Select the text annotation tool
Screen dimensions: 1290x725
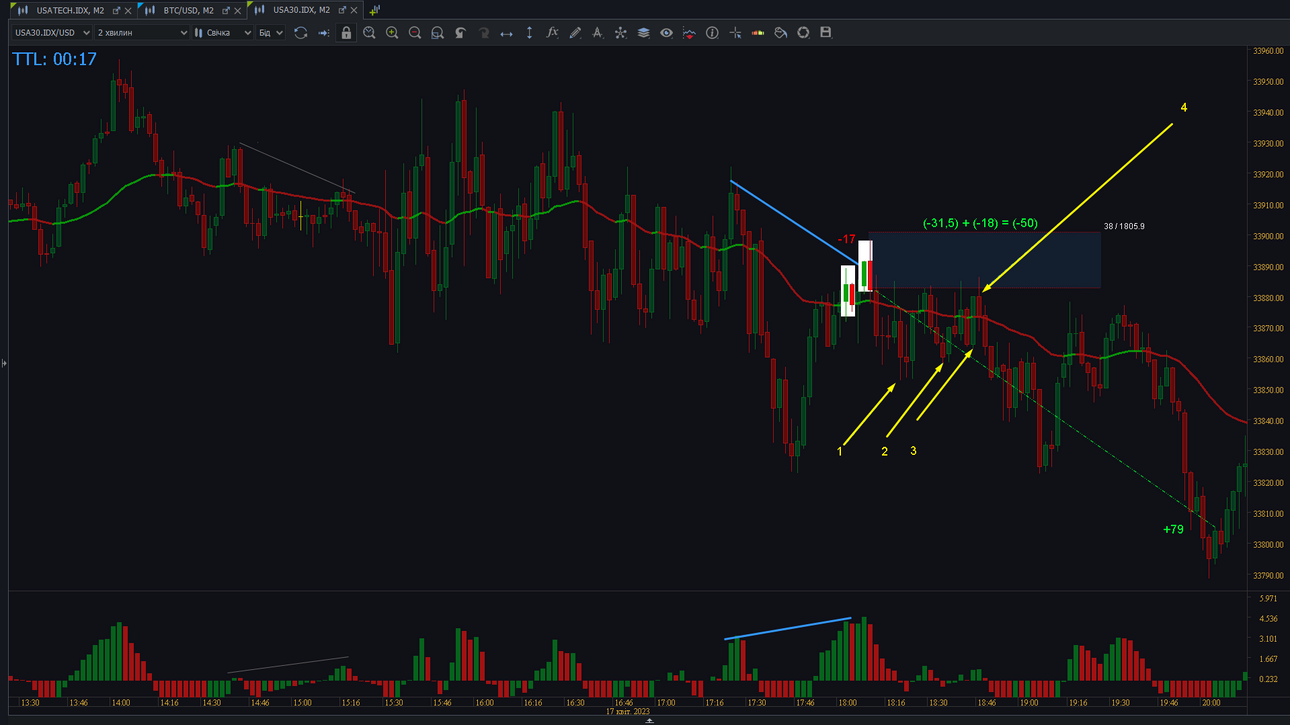pyautogui.click(x=597, y=33)
